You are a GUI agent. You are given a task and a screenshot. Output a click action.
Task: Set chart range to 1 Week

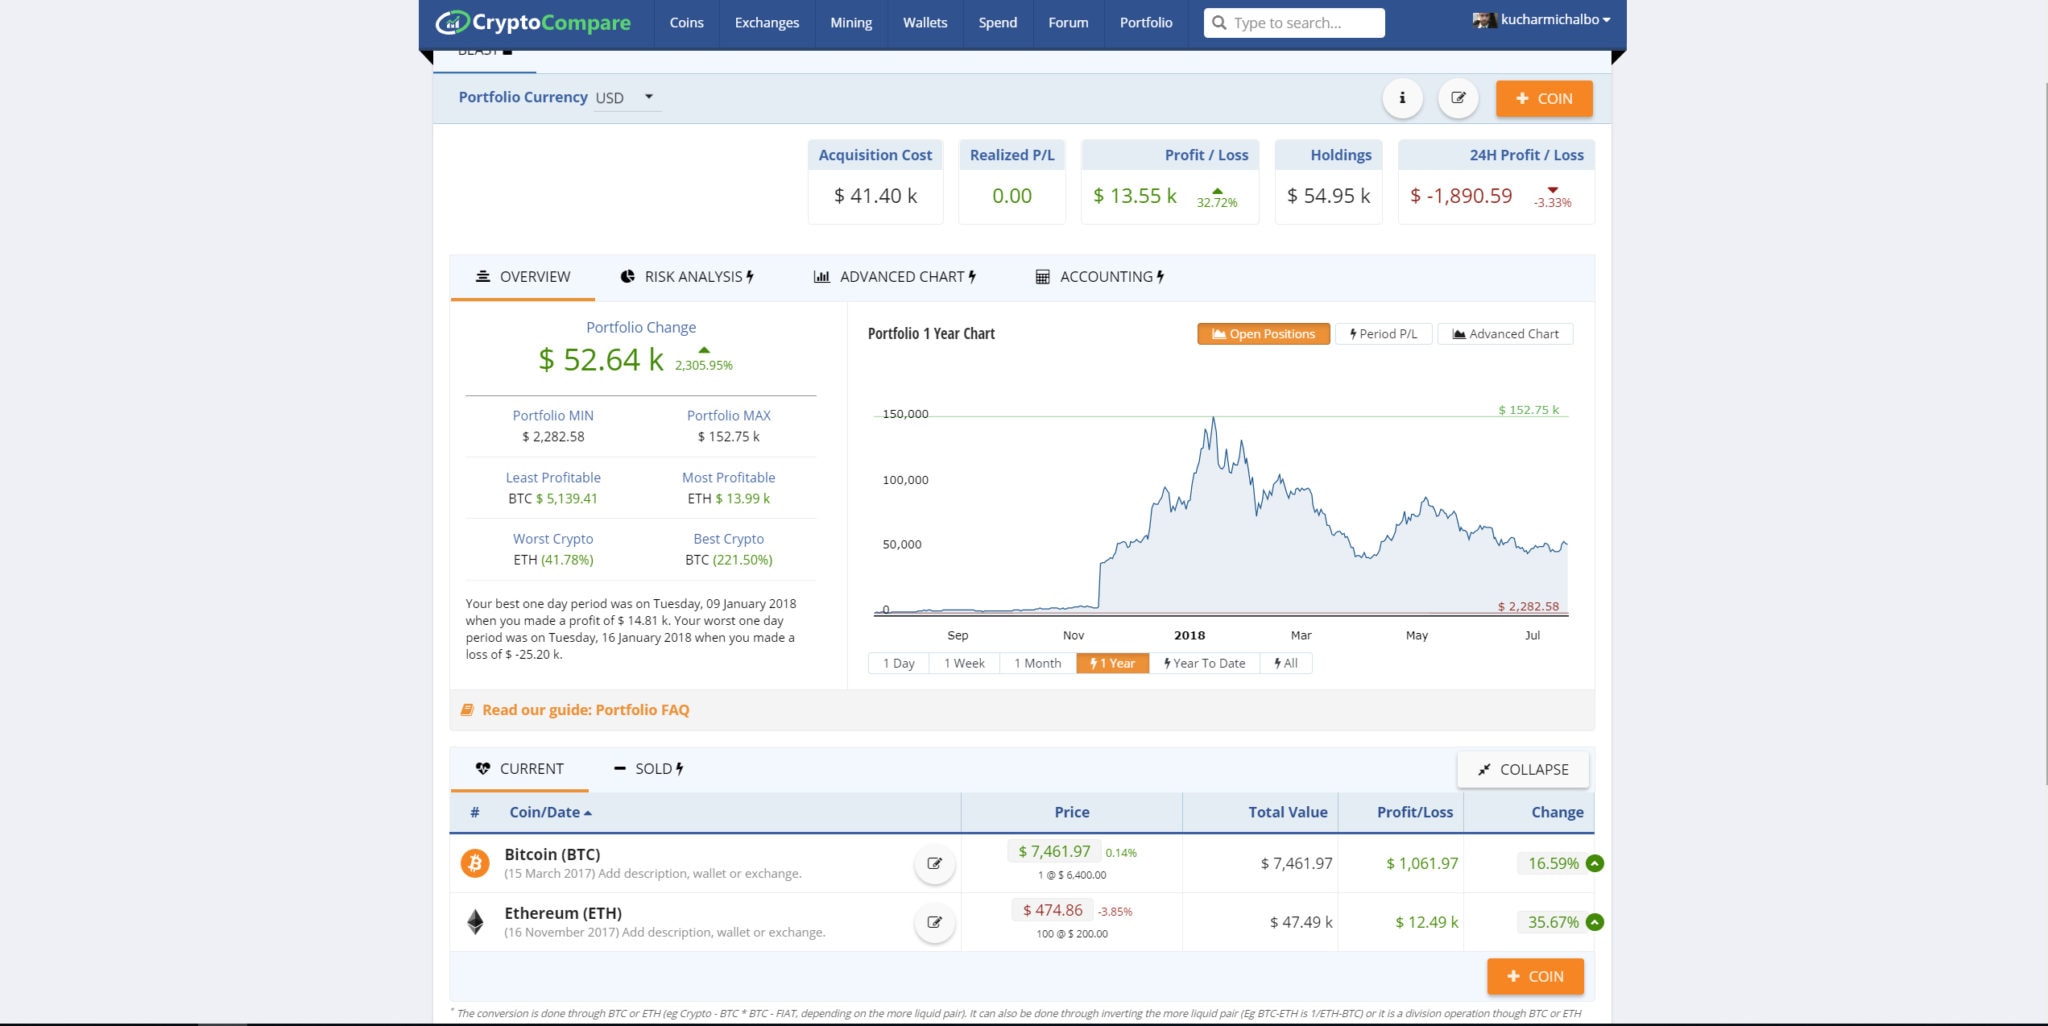point(964,663)
